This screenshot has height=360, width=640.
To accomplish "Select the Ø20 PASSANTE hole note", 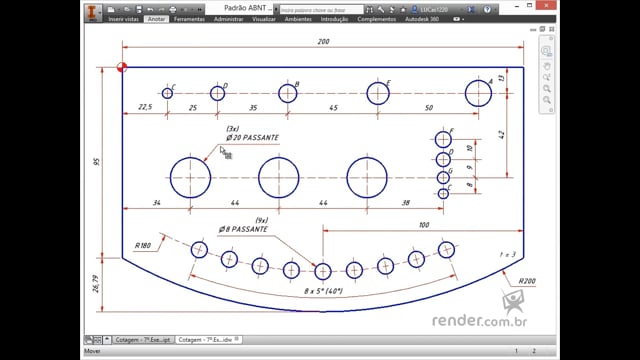I will tap(252, 138).
